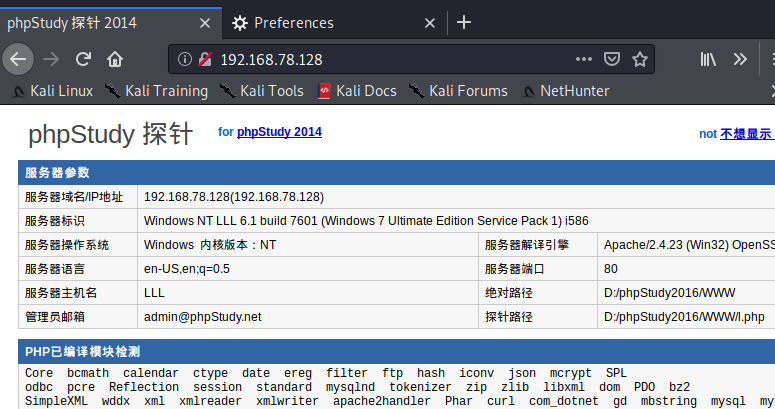The image size is (775, 409).
Task: Open the Kali Linux bookmark
Action: pos(52,91)
